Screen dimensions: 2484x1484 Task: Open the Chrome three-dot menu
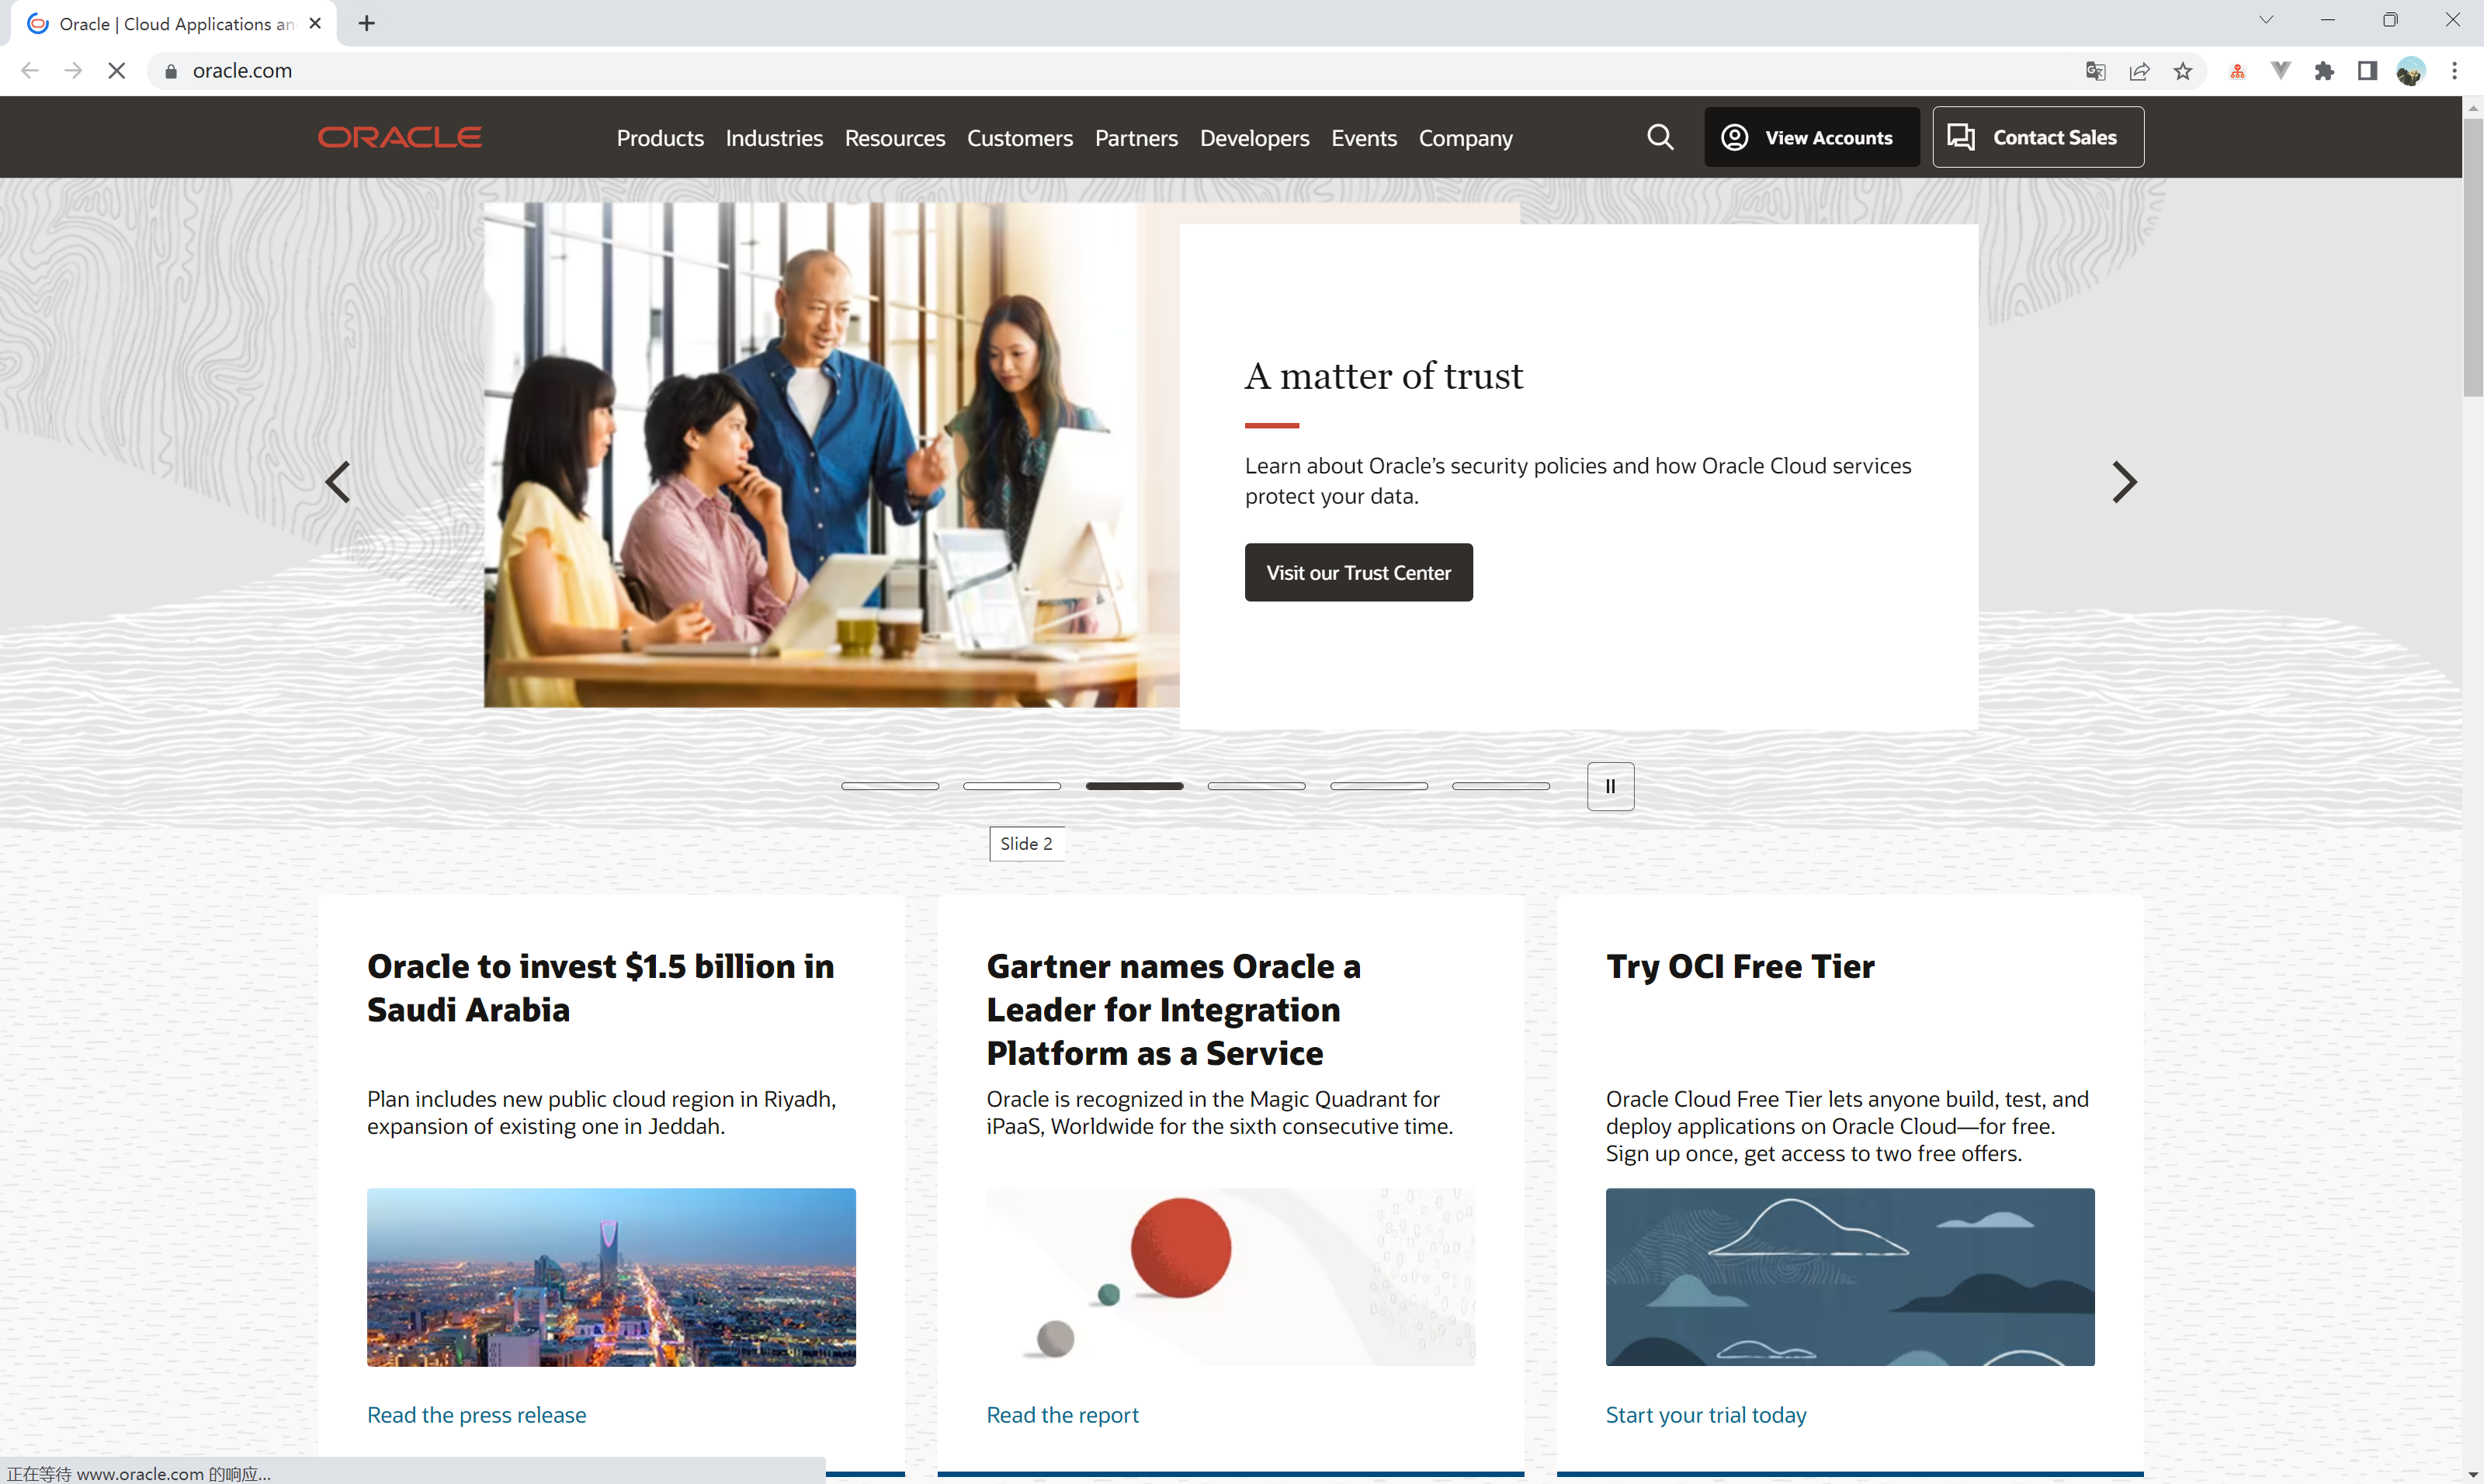2454,71
